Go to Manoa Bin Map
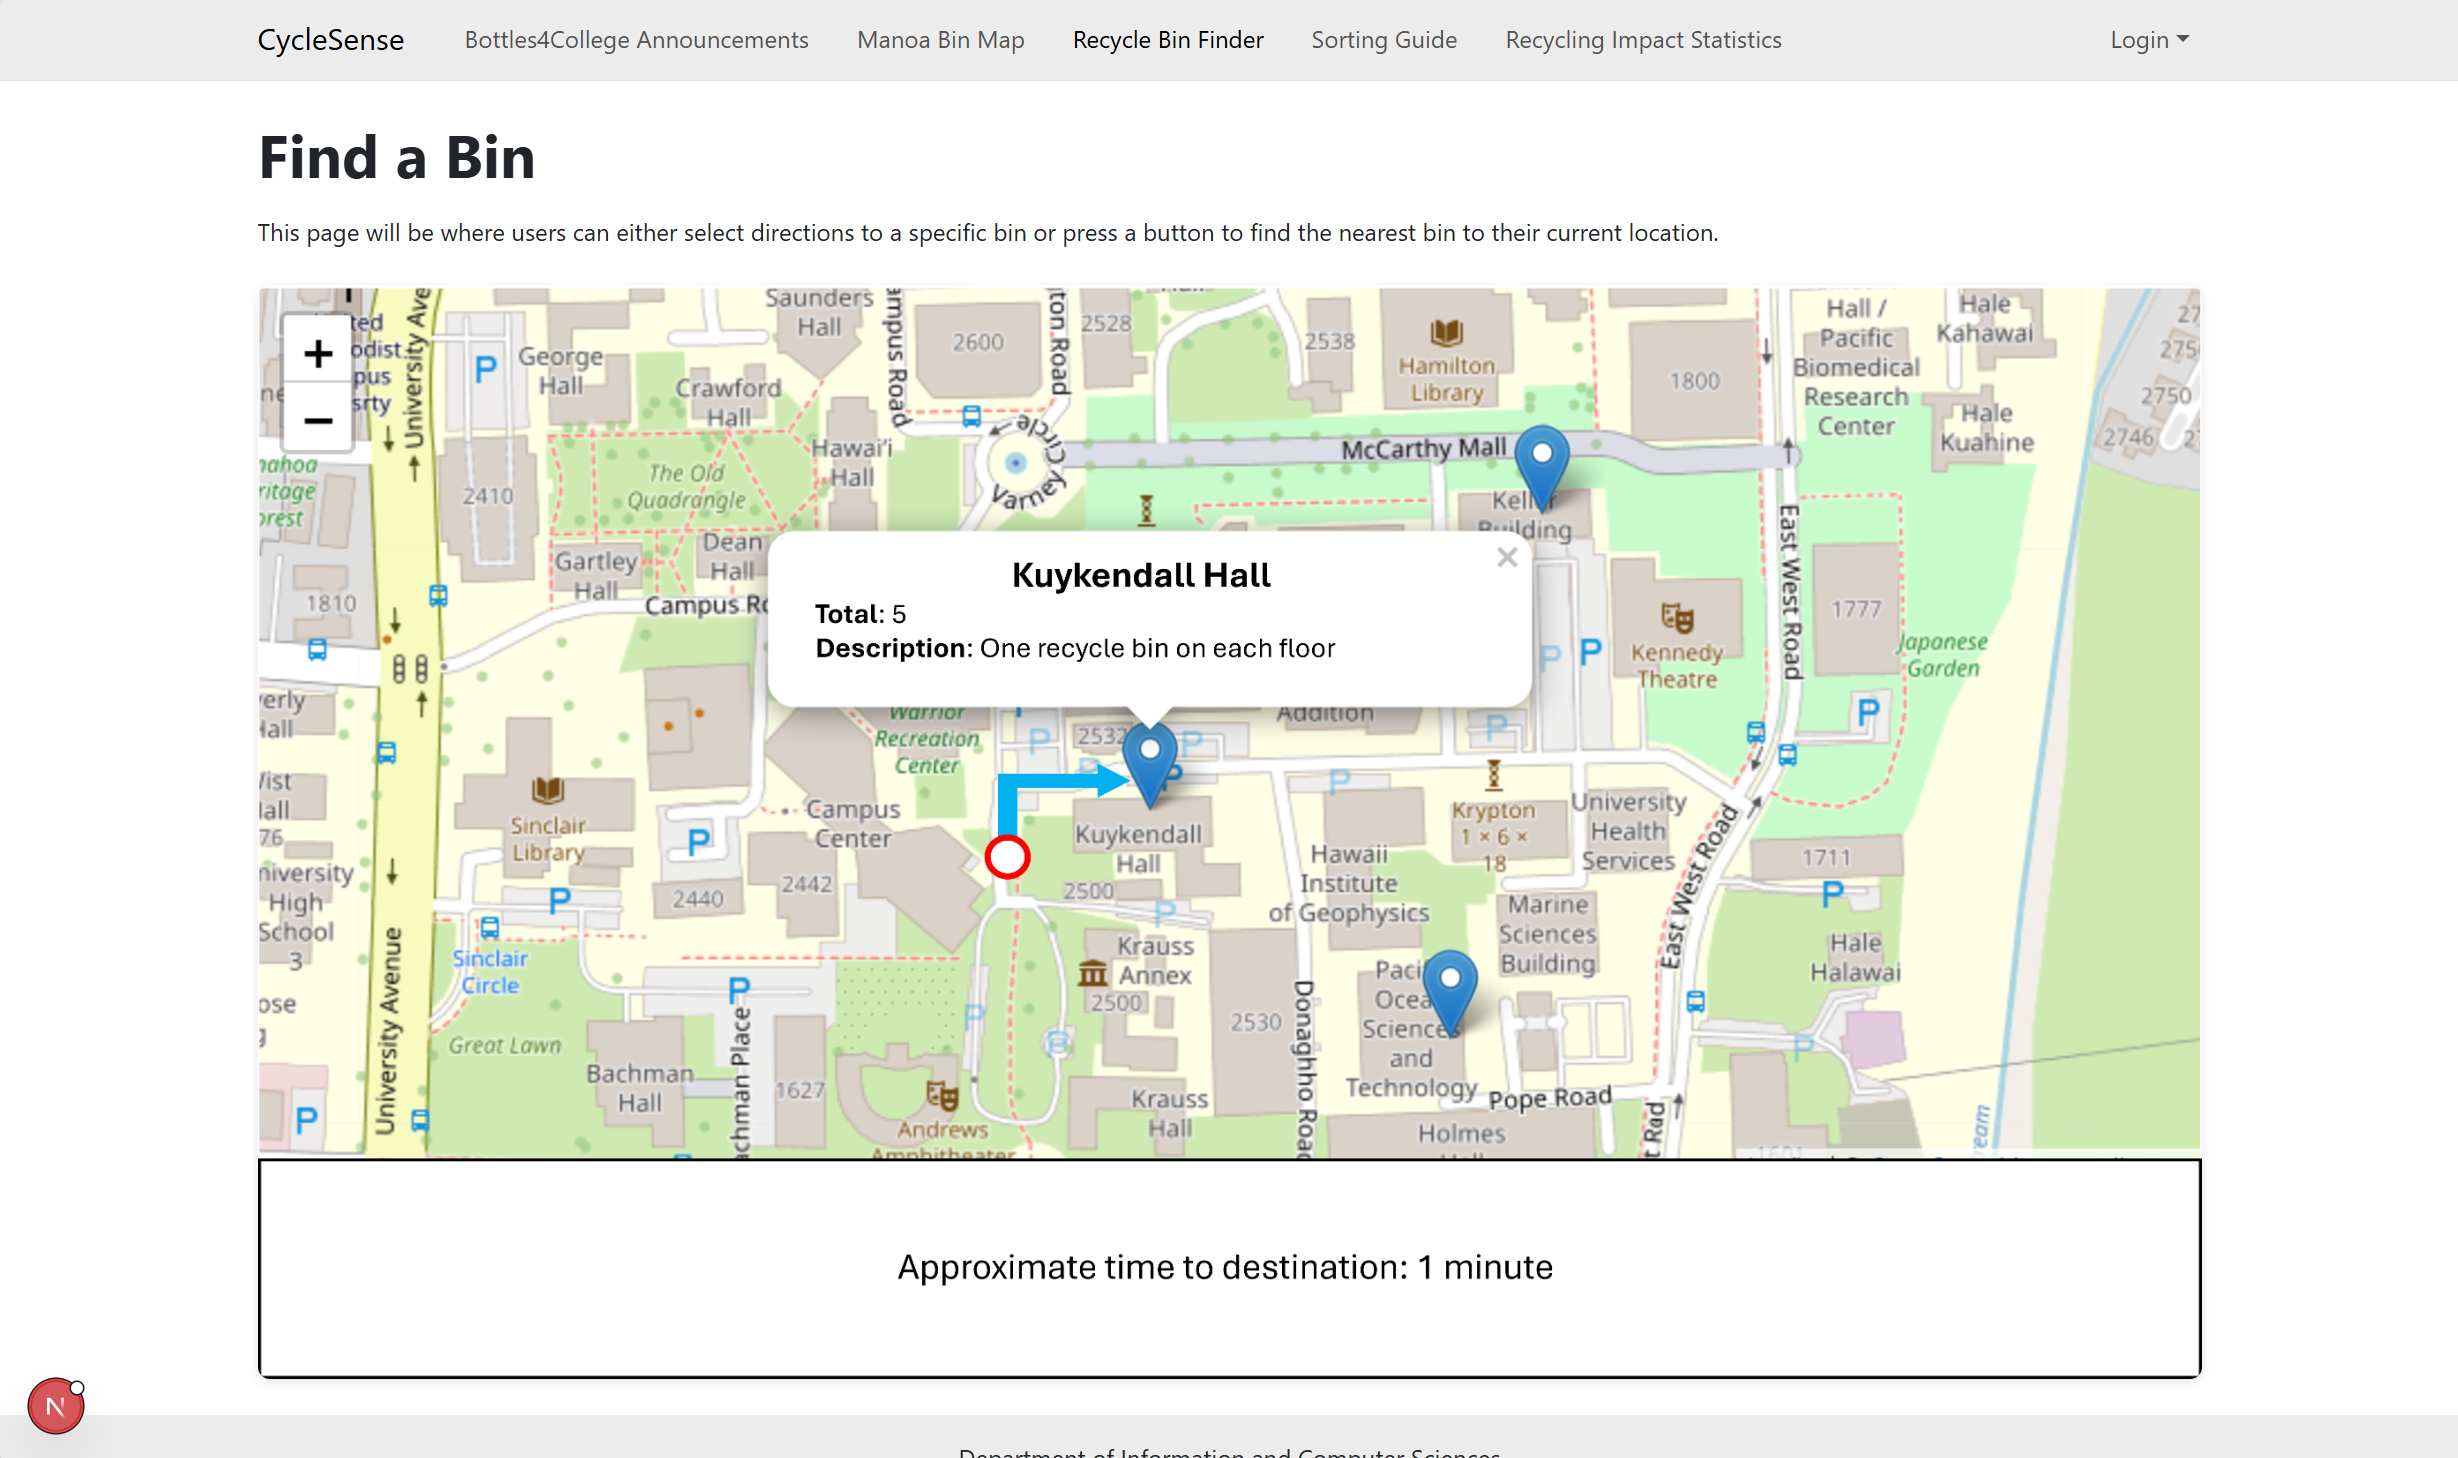Screen dimensions: 2458x1458 [x=940, y=40]
